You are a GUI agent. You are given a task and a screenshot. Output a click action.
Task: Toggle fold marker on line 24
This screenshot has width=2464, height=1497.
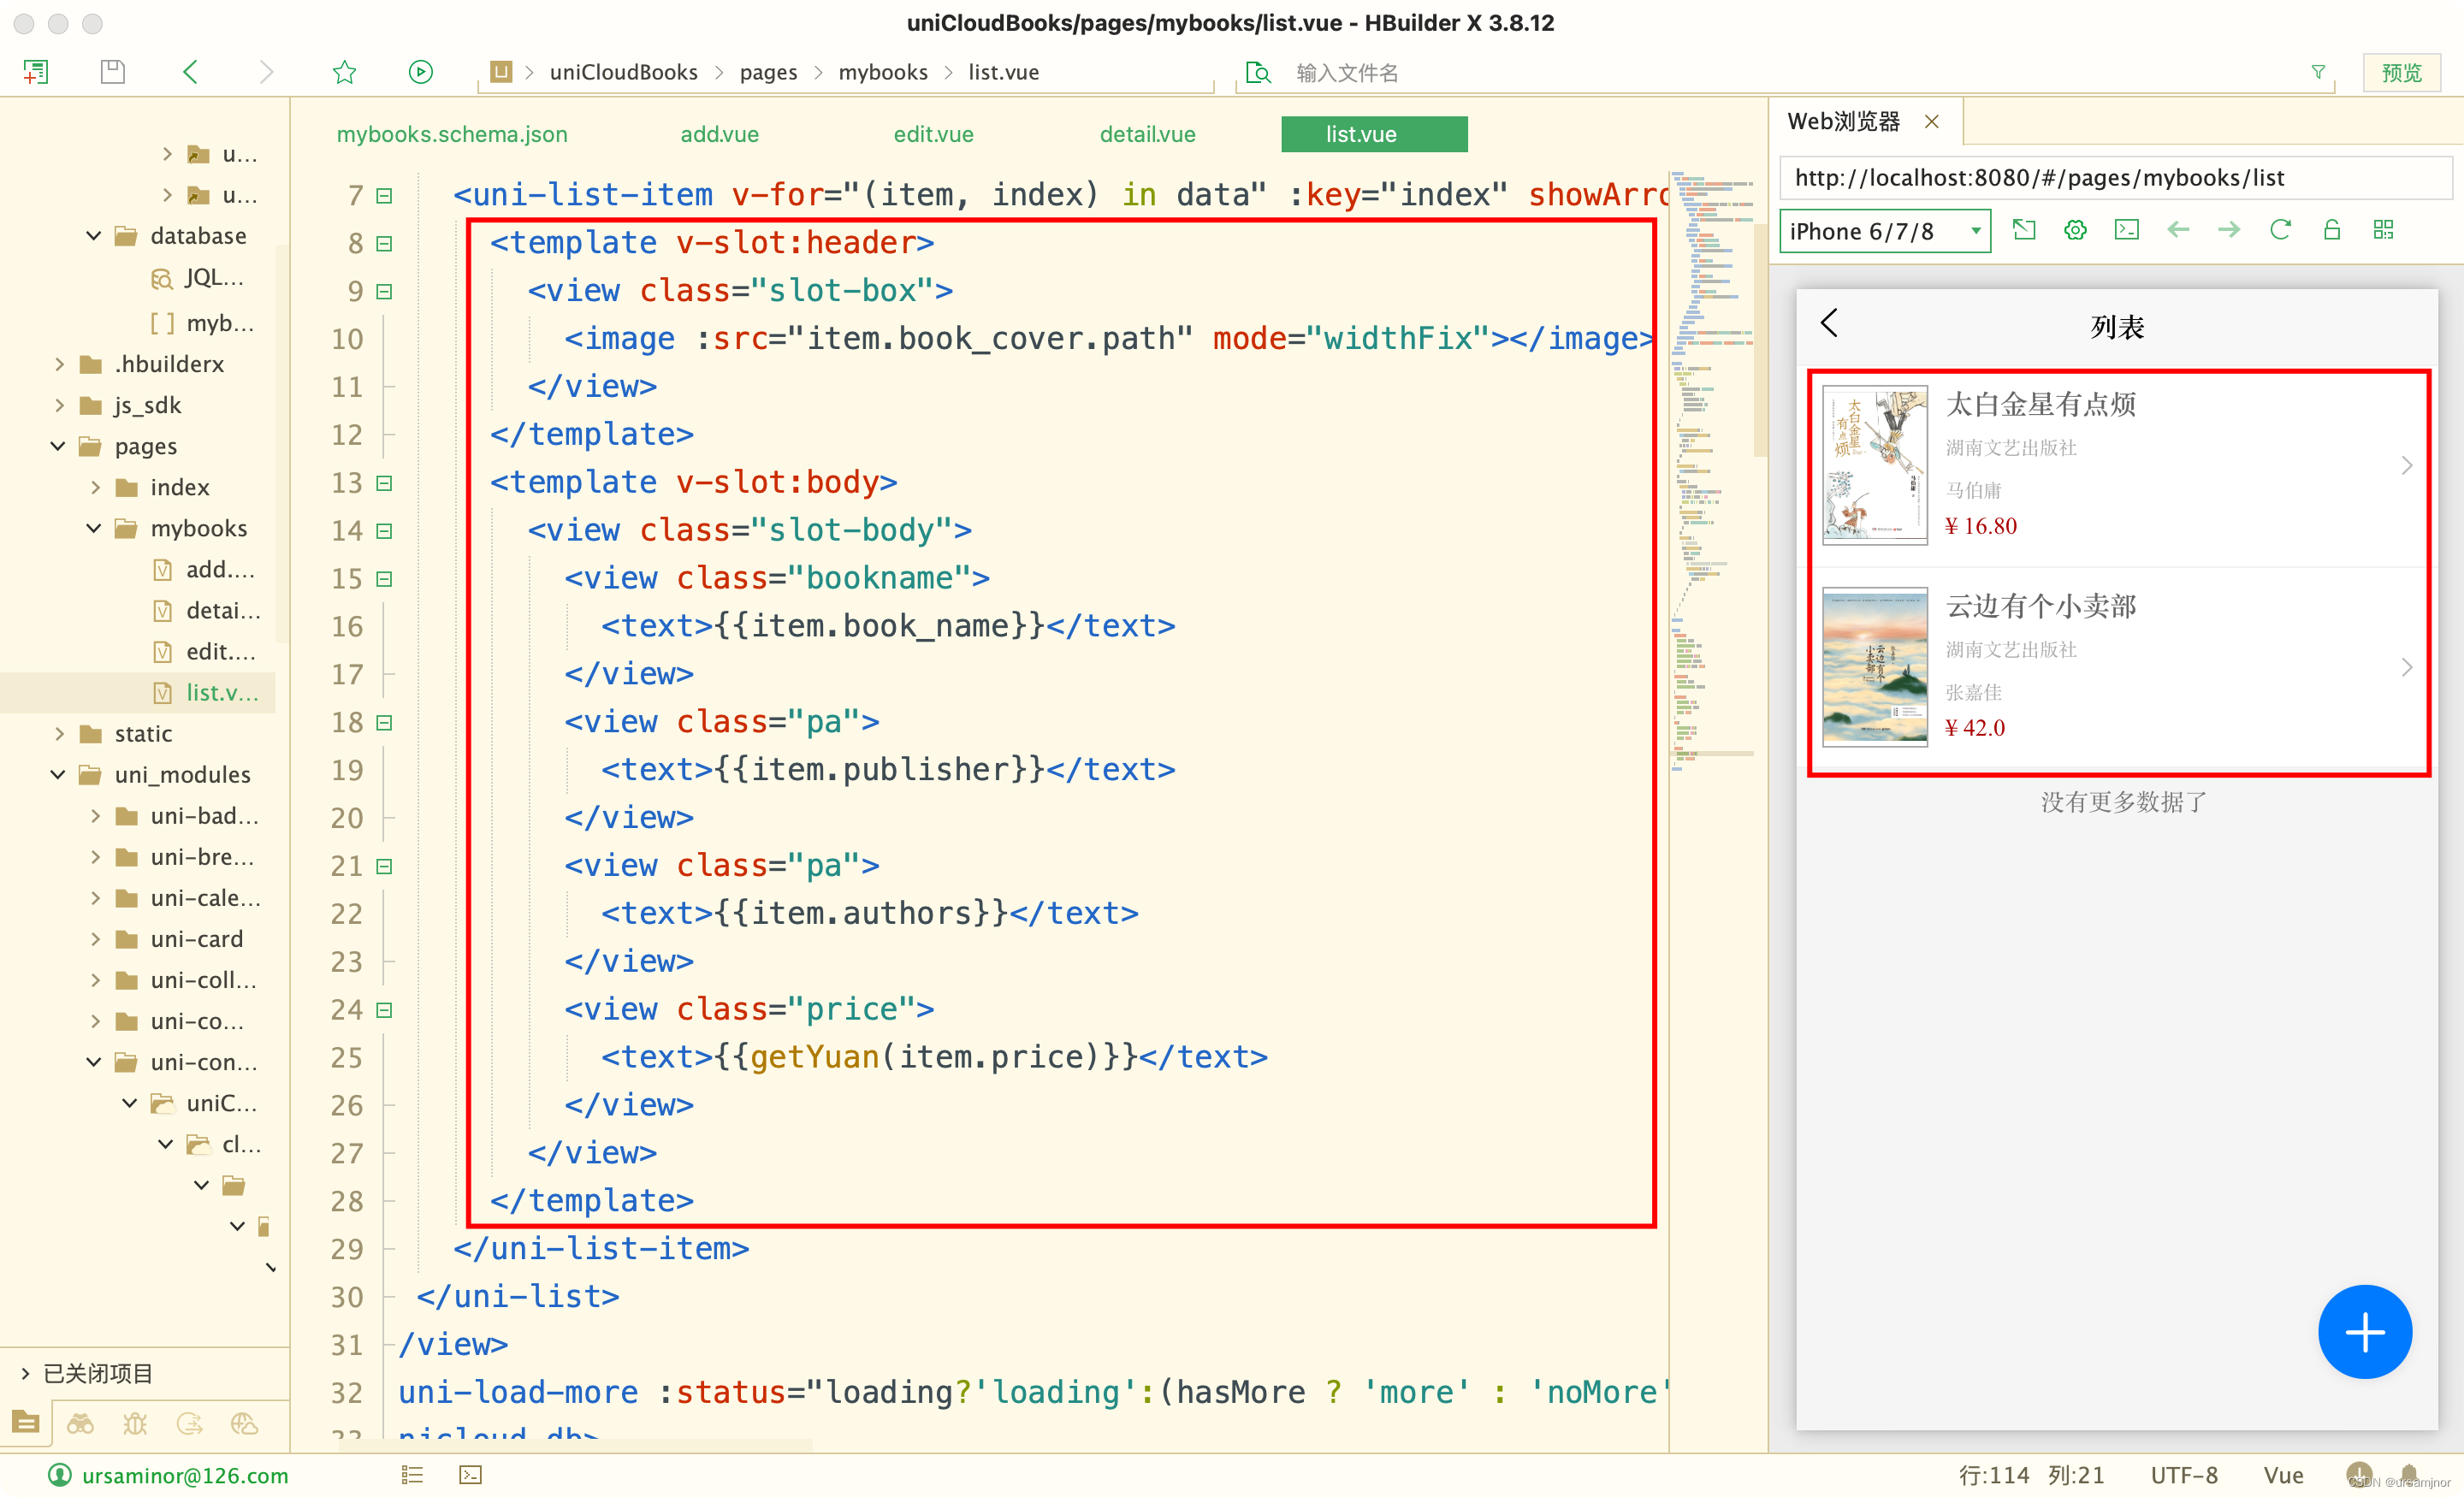384,1010
